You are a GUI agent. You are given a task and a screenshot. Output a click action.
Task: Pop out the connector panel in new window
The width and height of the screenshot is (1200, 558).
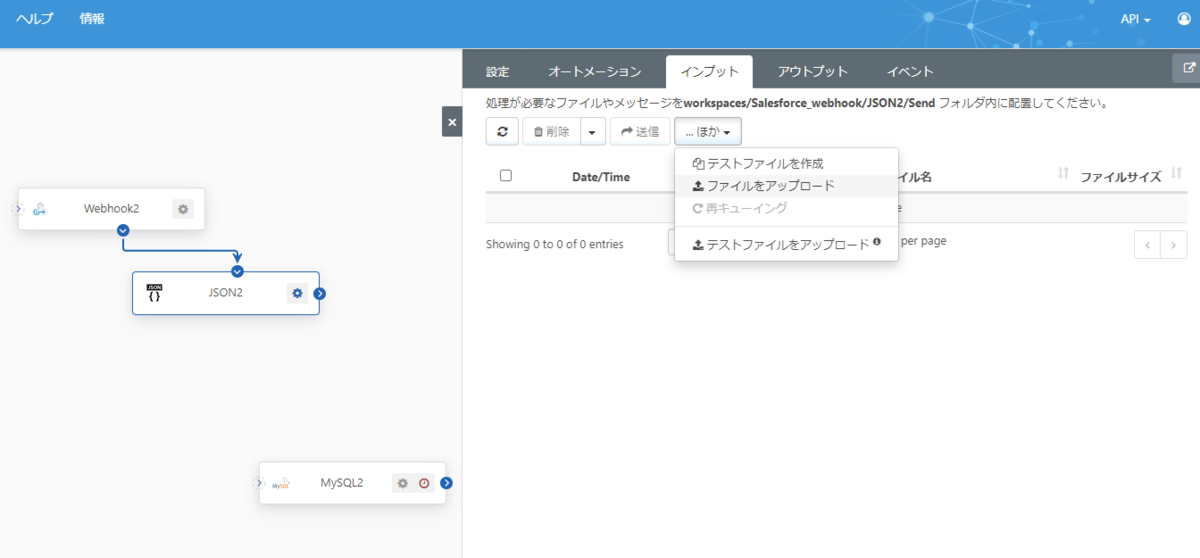pyautogui.click(x=1188, y=68)
